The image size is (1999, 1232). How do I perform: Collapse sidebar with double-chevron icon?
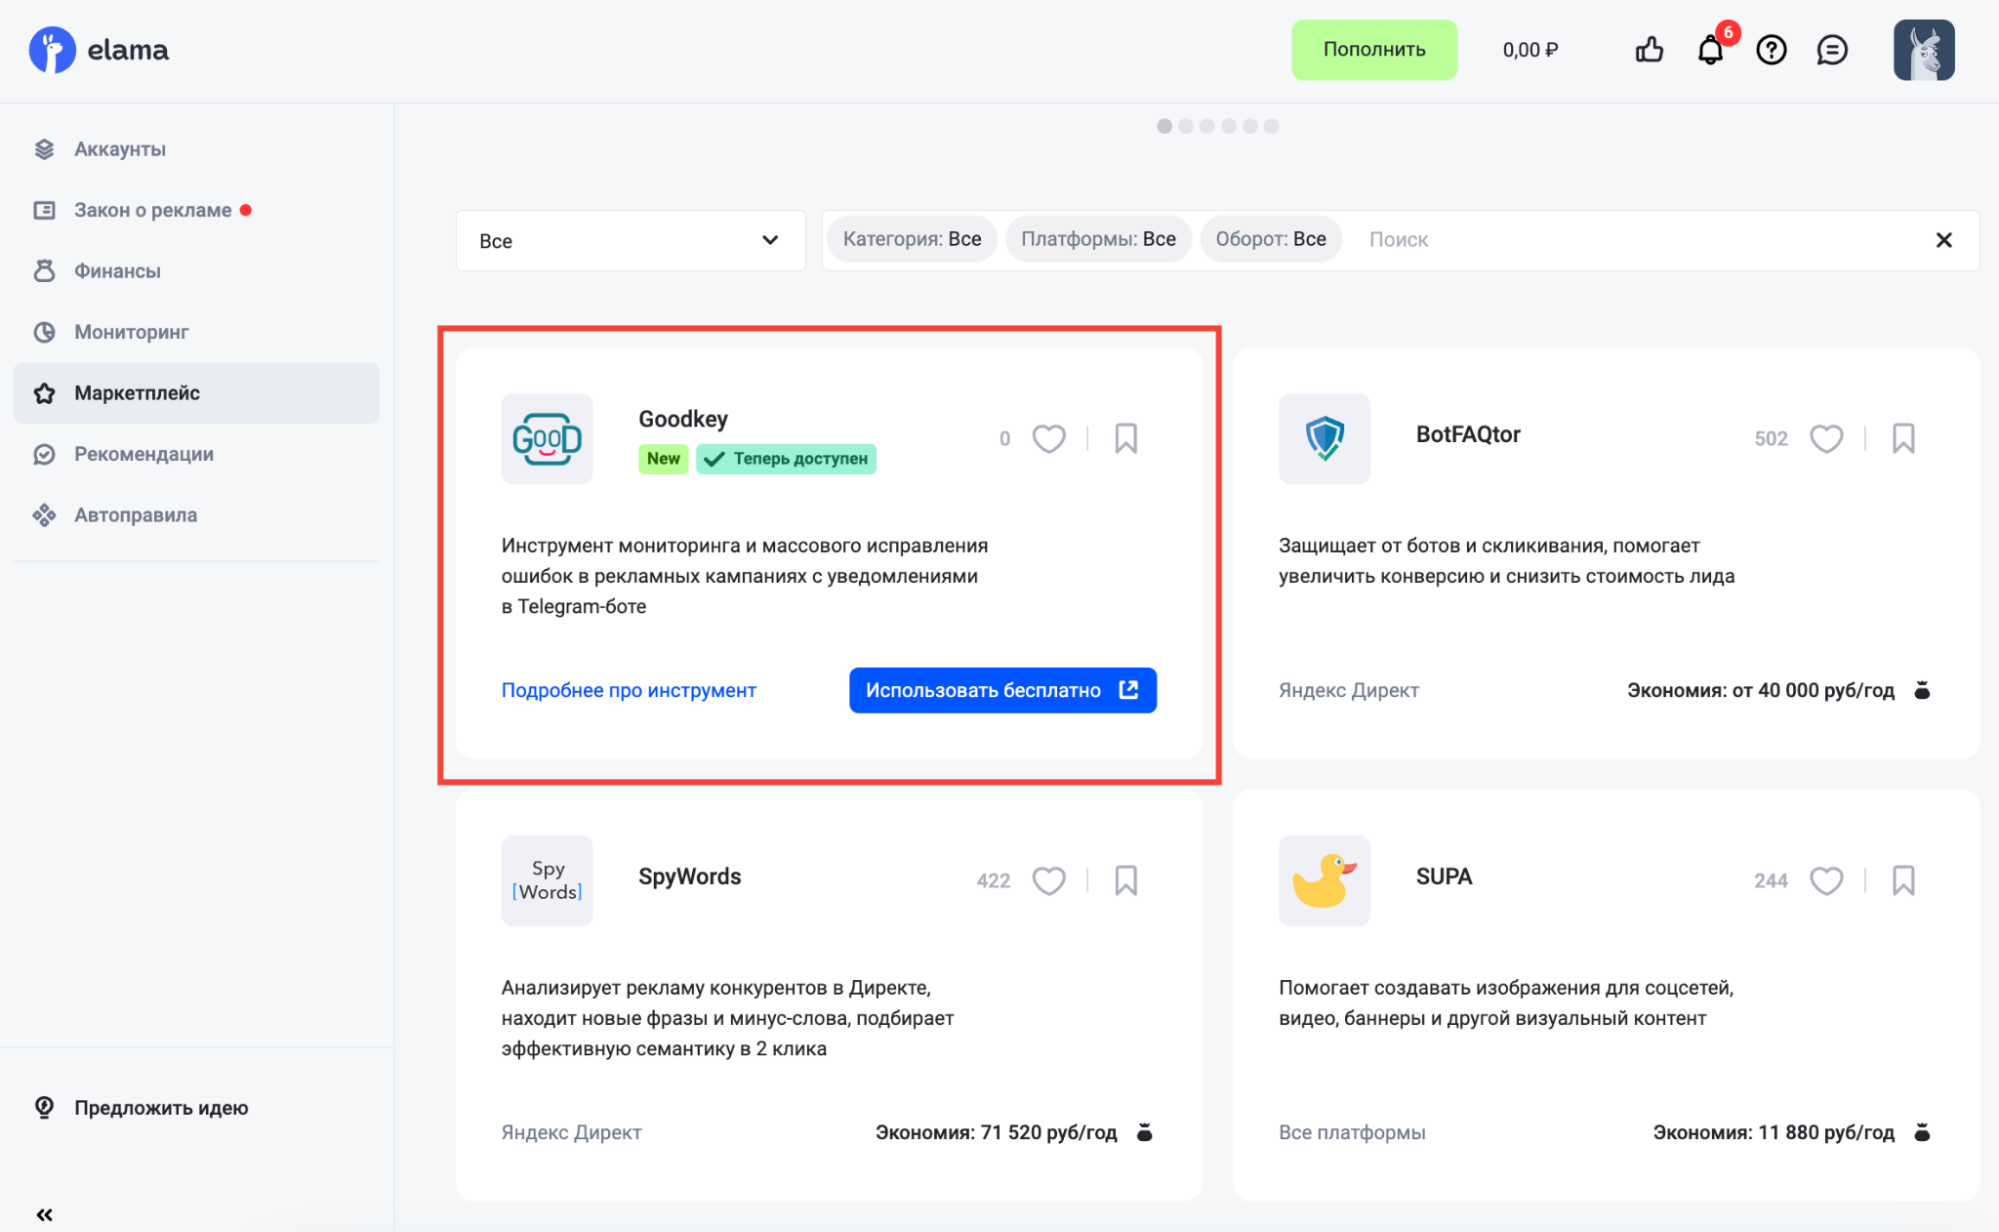(44, 1214)
